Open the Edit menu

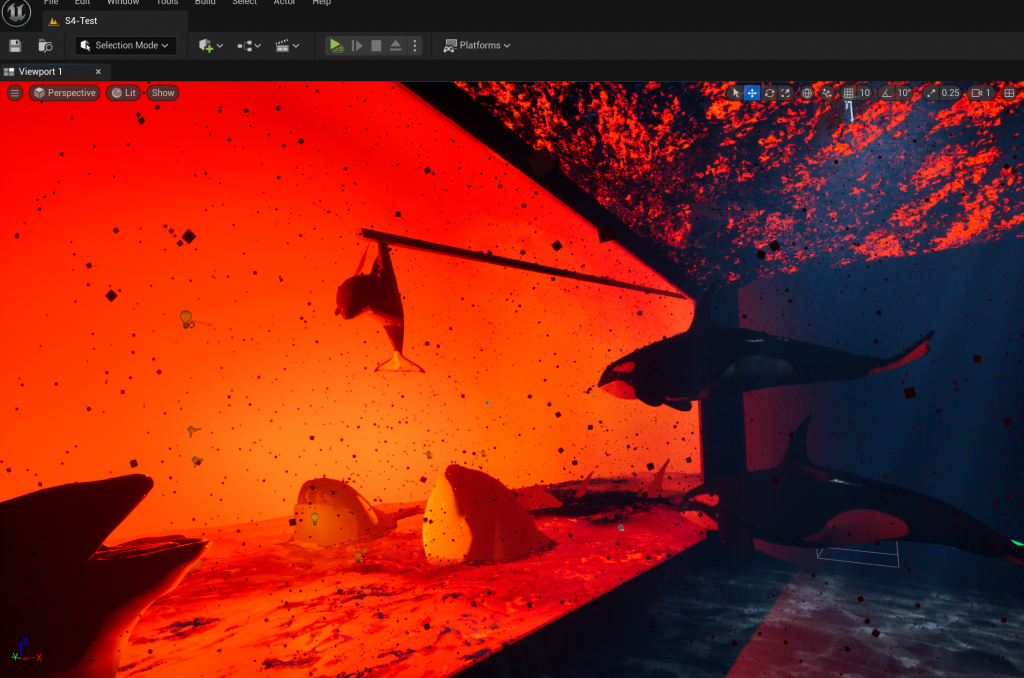82,3
